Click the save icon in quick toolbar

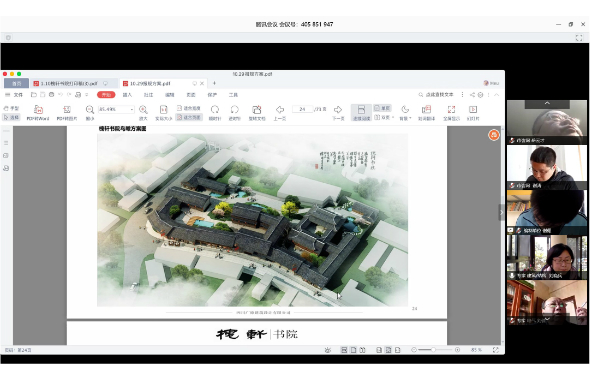point(43,95)
